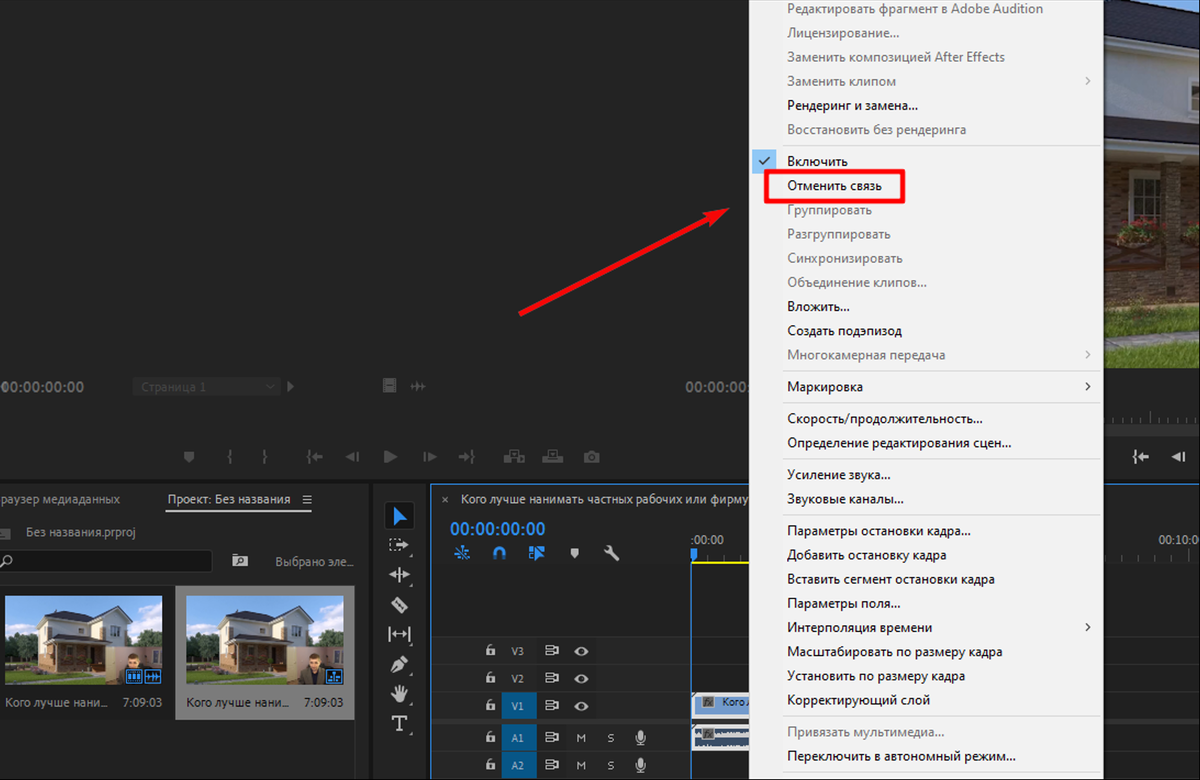Close the timeline sequence tab
The height and width of the screenshot is (780, 1200).
445,499
